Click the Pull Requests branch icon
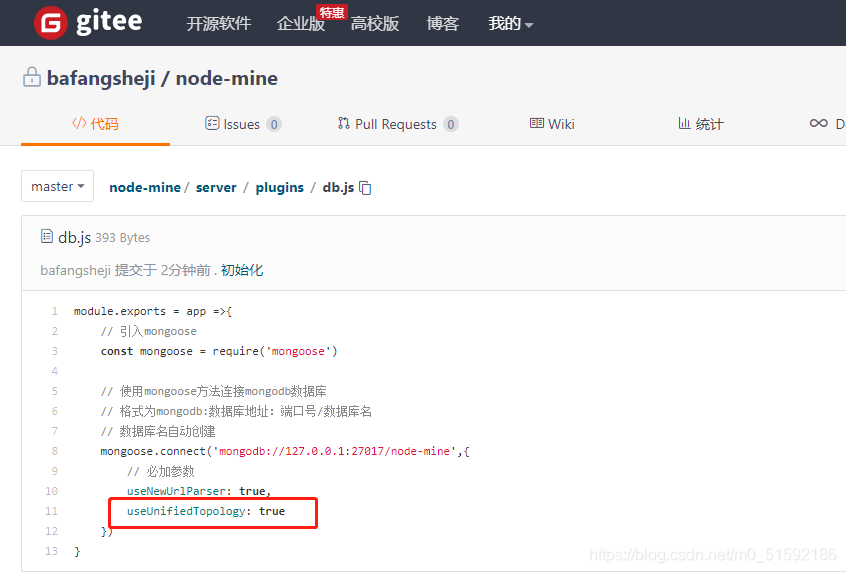Viewport: 846px width, 573px height. point(344,123)
